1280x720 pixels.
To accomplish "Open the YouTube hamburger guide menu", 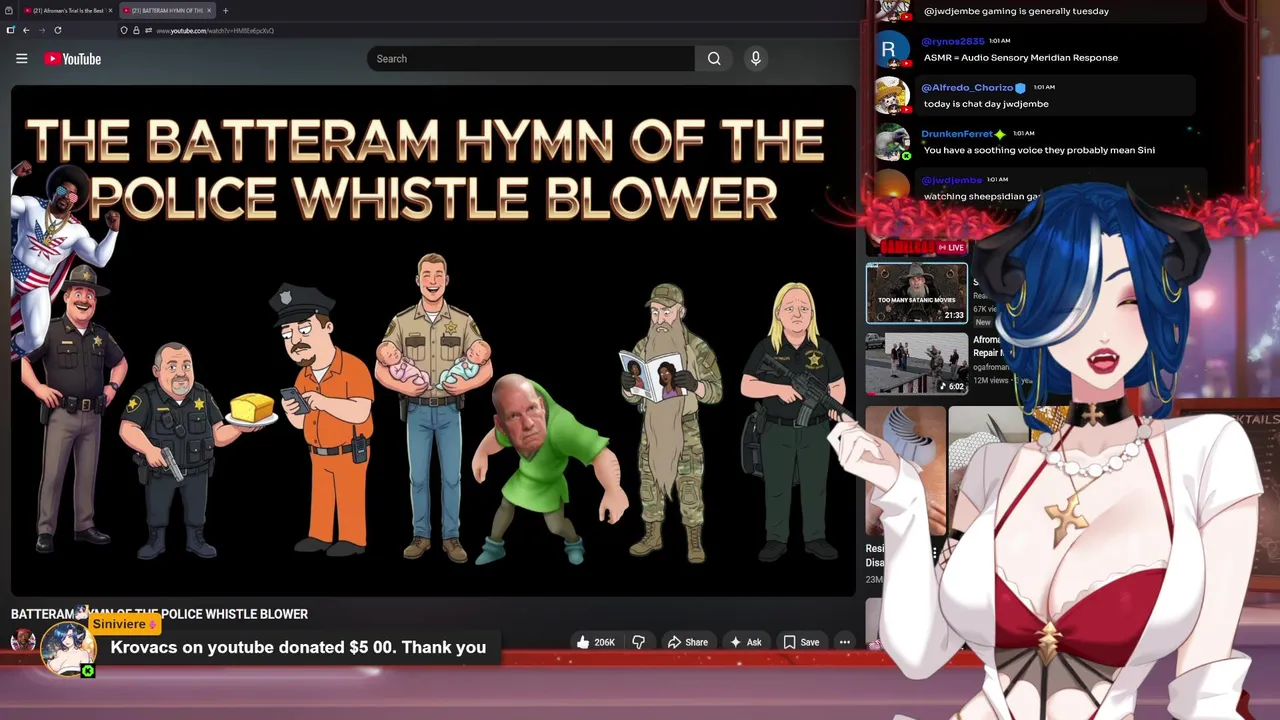I will click(x=21, y=59).
